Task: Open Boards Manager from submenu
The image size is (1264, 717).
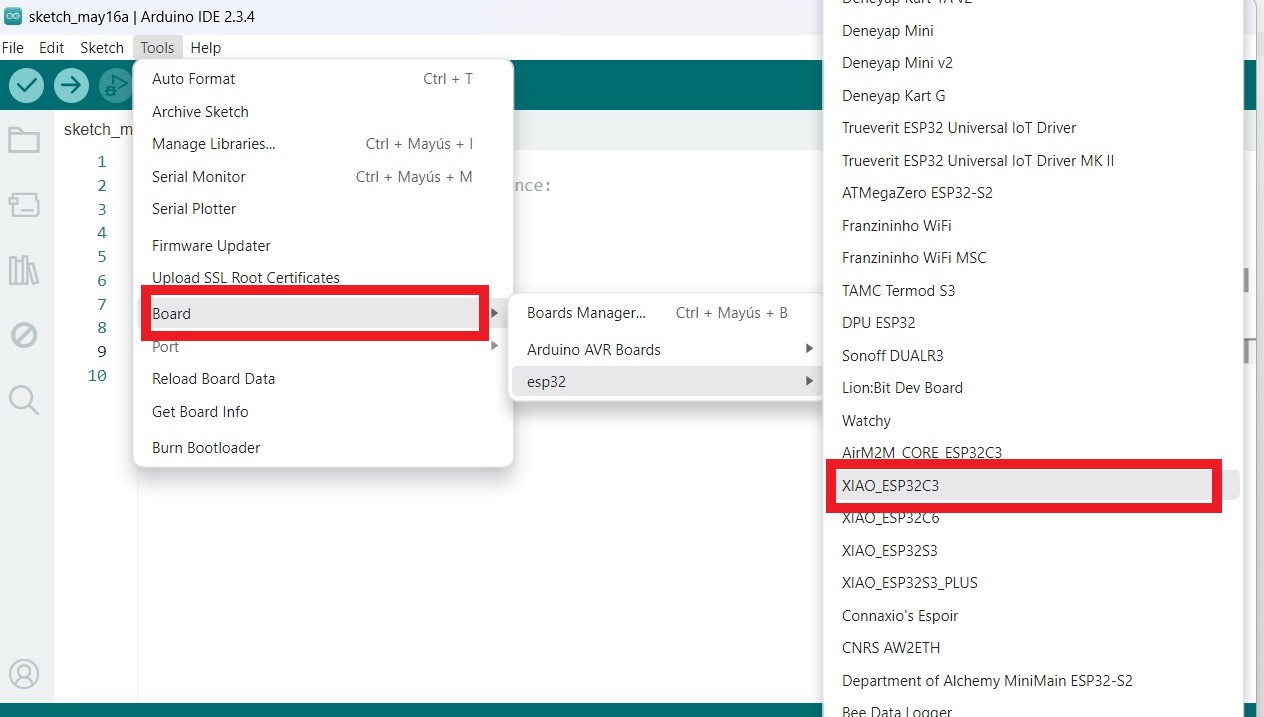Action: 666,313
